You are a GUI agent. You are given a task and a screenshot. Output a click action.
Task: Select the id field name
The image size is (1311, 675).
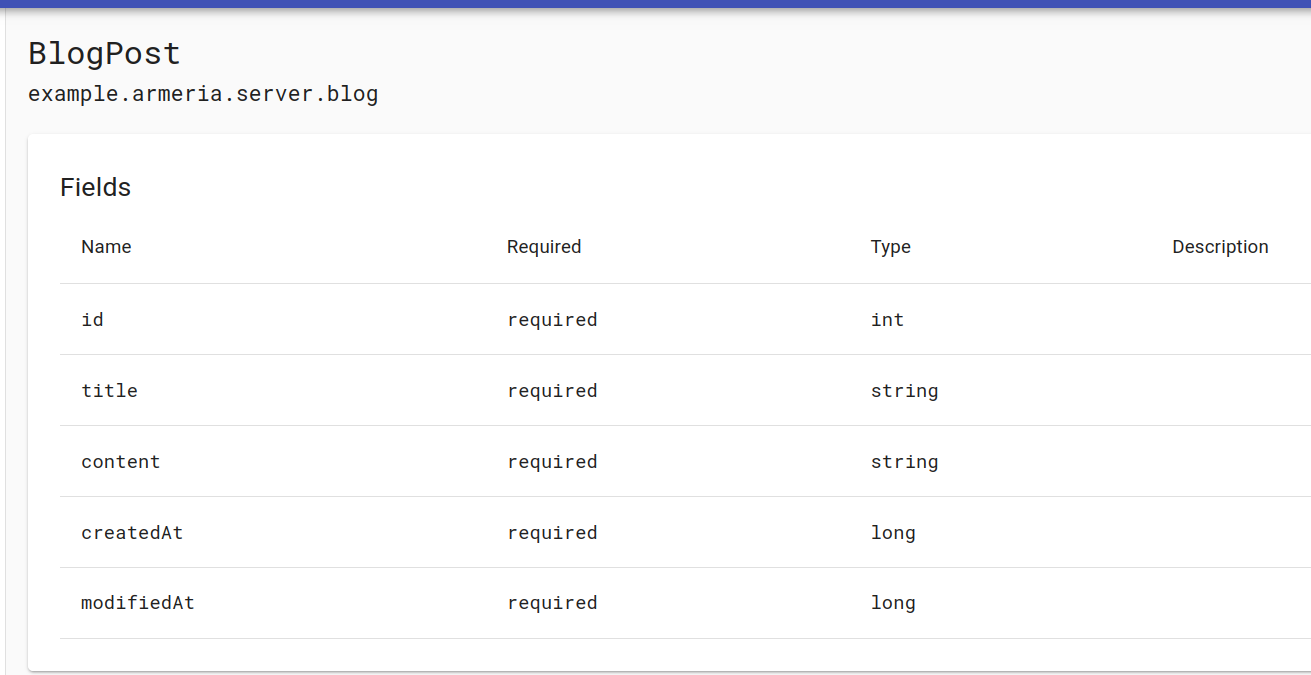point(92,320)
